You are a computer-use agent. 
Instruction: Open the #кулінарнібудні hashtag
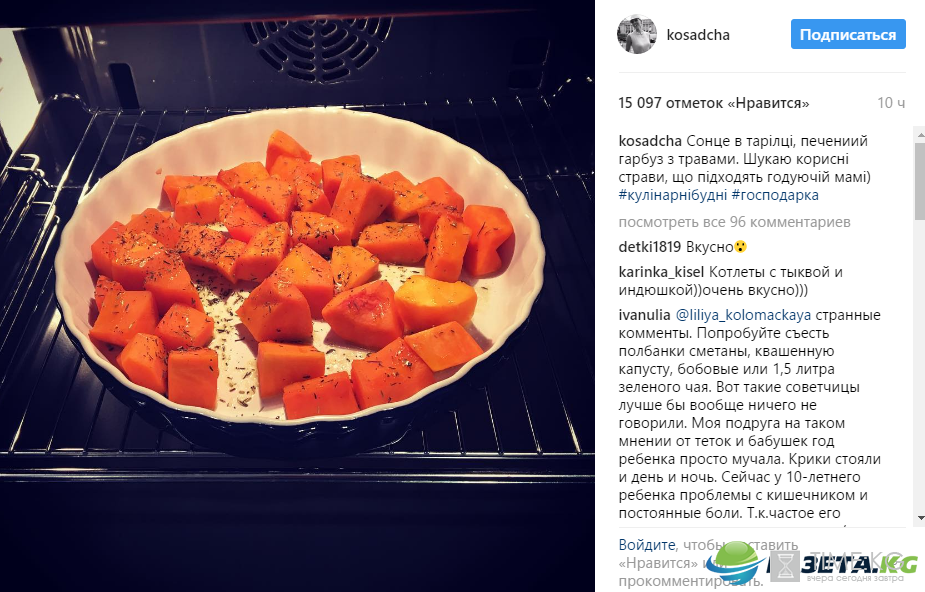tap(673, 195)
